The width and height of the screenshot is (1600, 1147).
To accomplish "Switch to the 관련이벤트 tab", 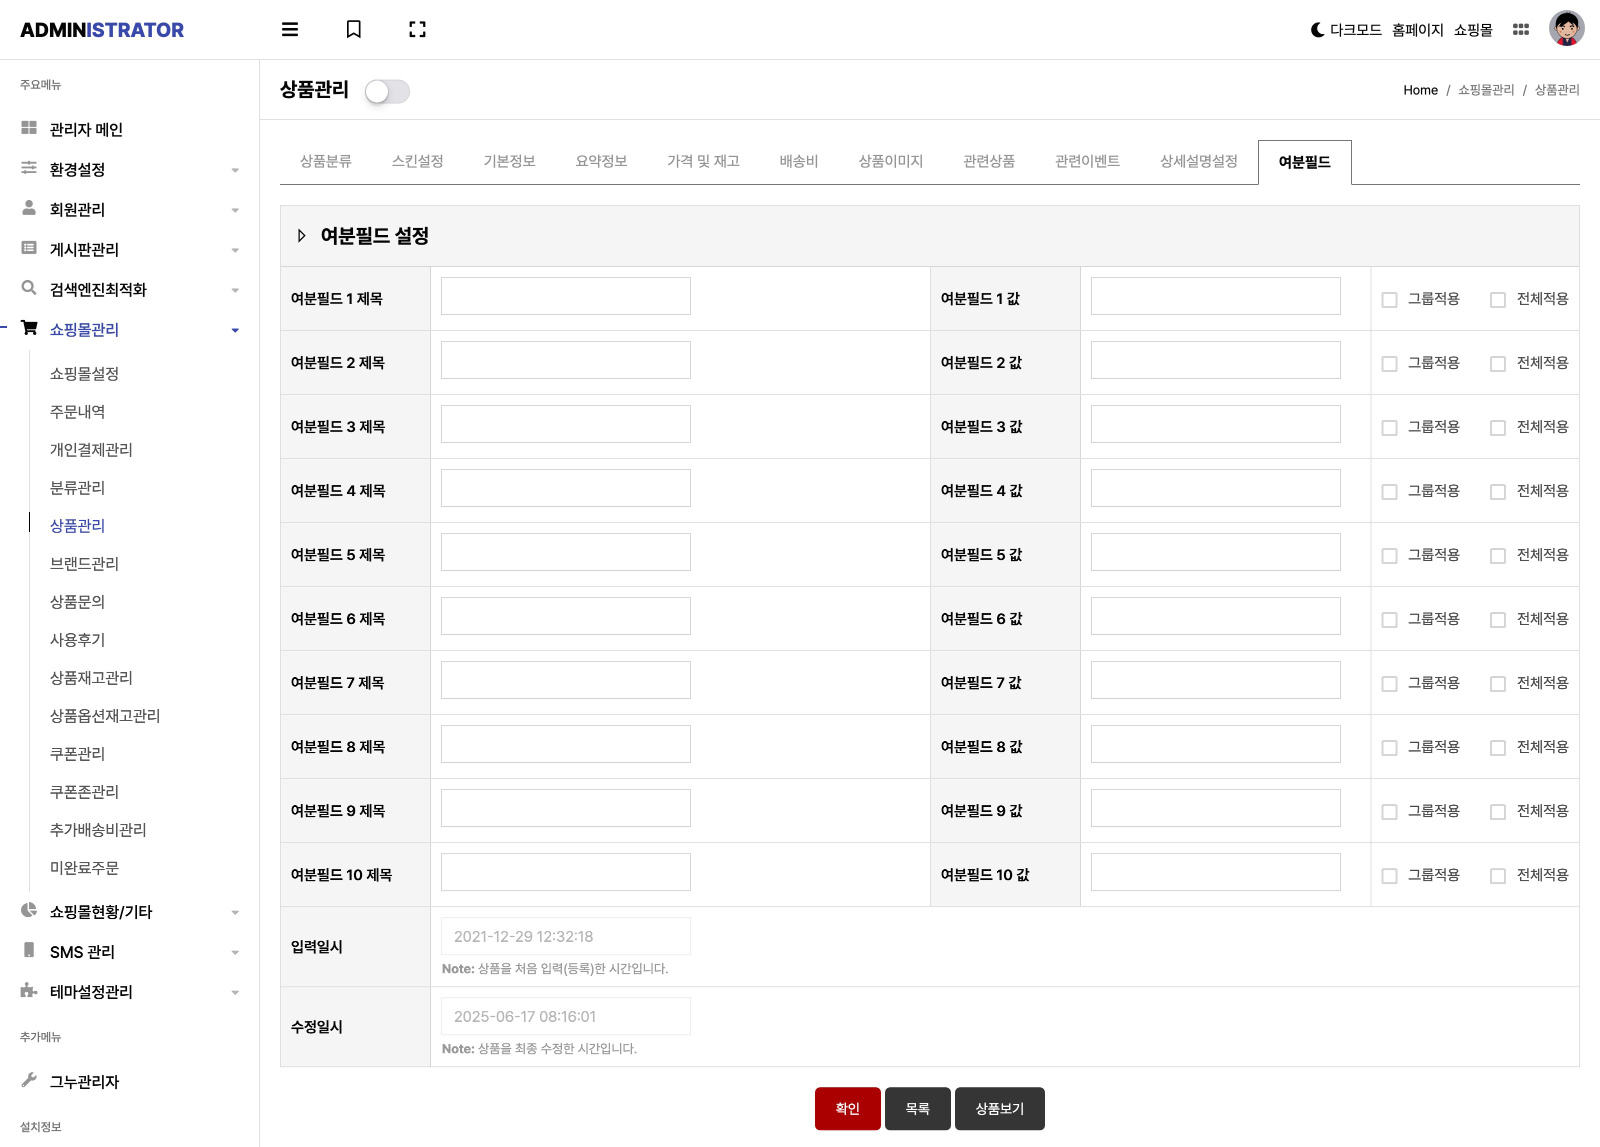I will pos(1088,161).
